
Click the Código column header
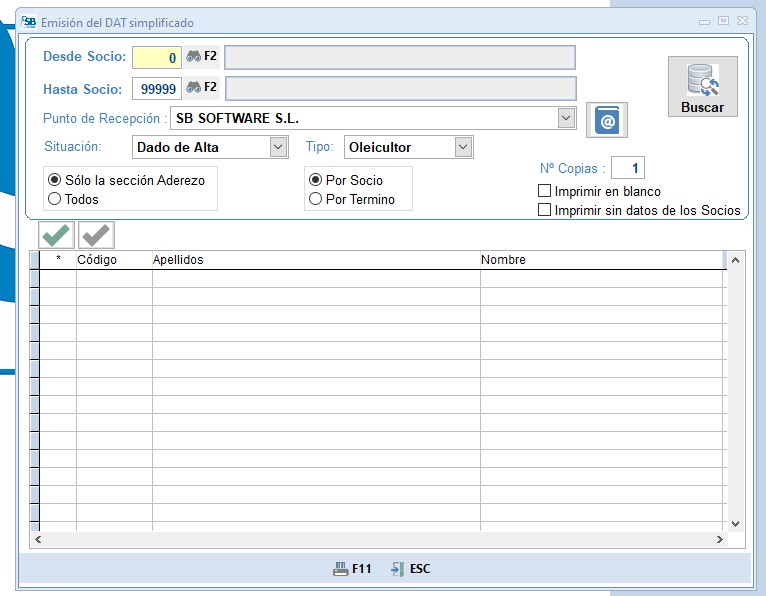[x=114, y=260]
